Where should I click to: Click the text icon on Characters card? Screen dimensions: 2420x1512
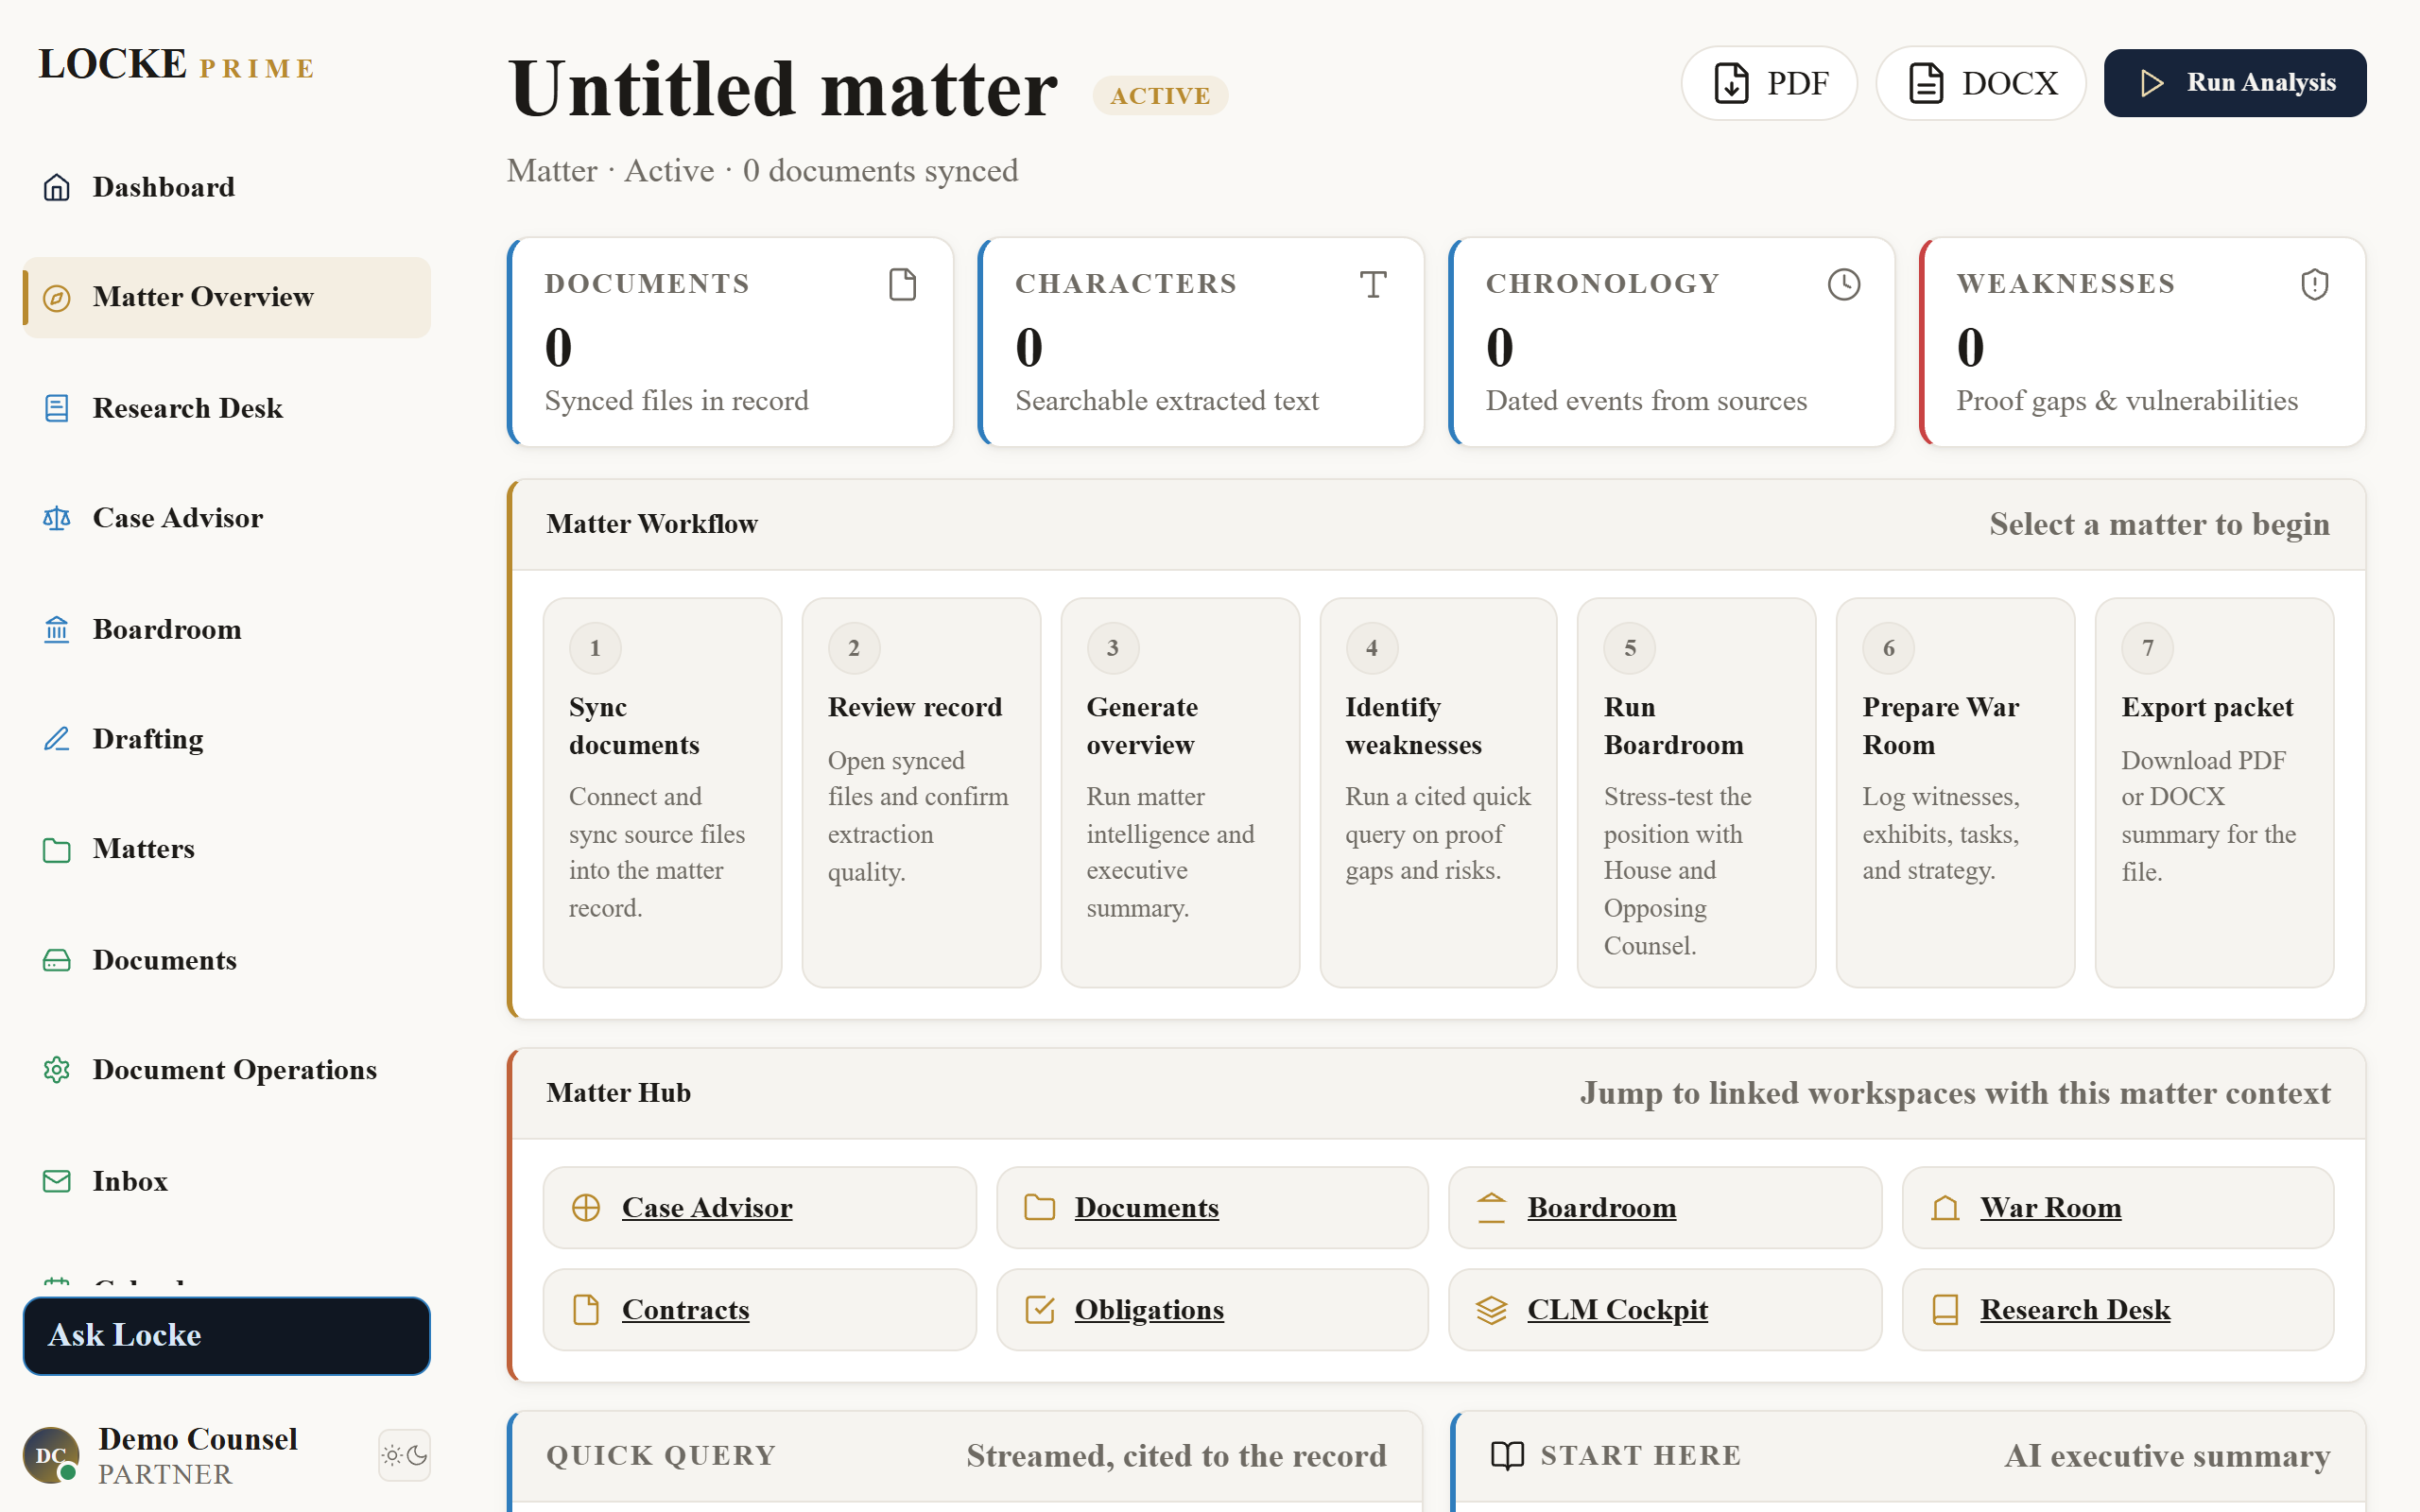click(x=1373, y=284)
